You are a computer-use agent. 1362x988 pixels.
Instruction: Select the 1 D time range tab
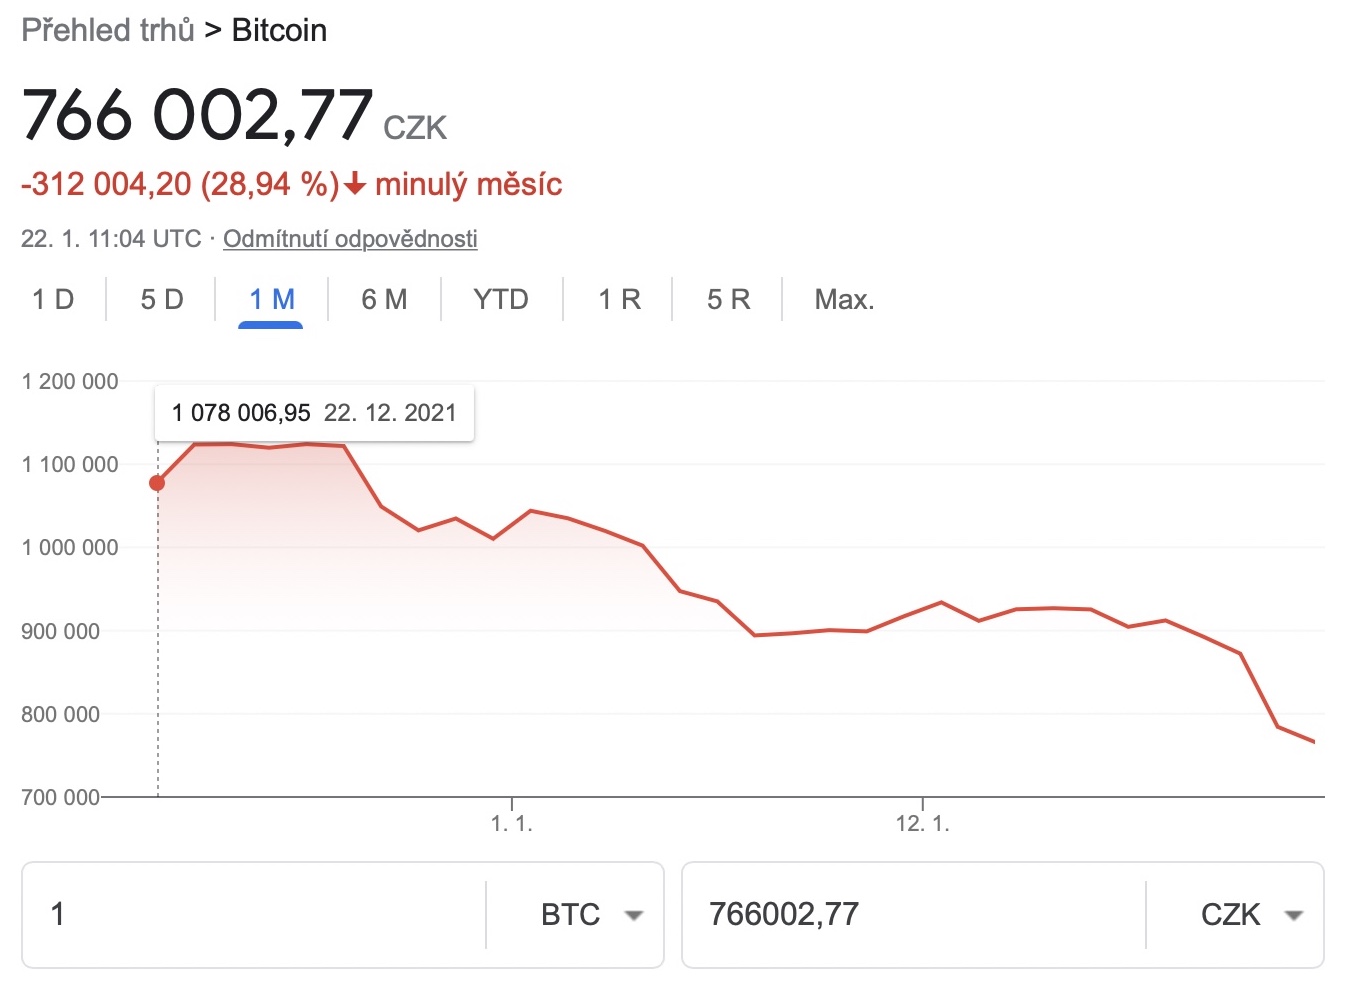(53, 299)
